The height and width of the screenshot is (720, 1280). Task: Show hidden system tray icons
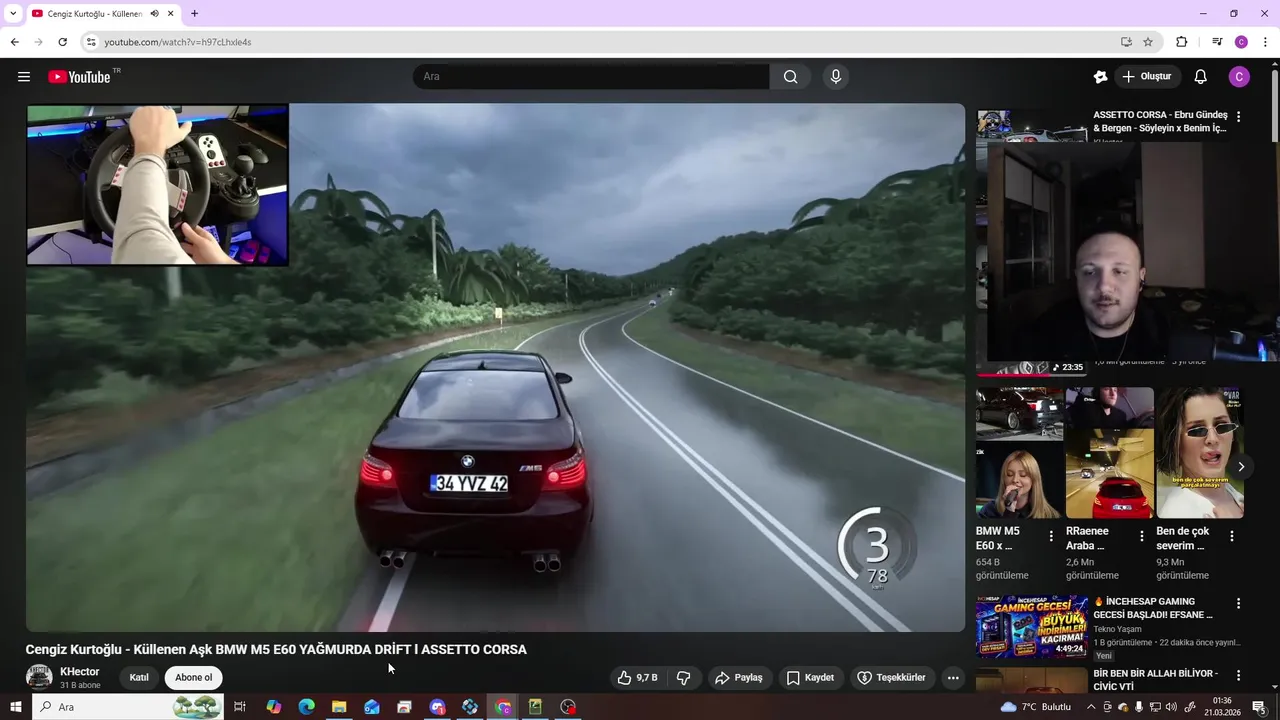(1091, 707)
